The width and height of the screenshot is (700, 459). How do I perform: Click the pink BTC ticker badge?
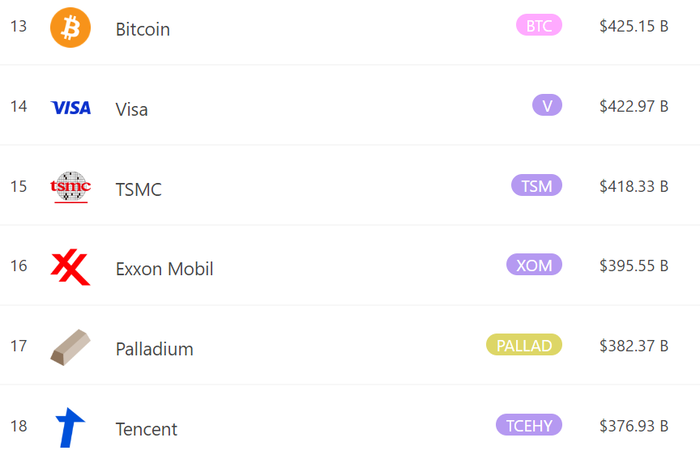[x=539, y=25]
